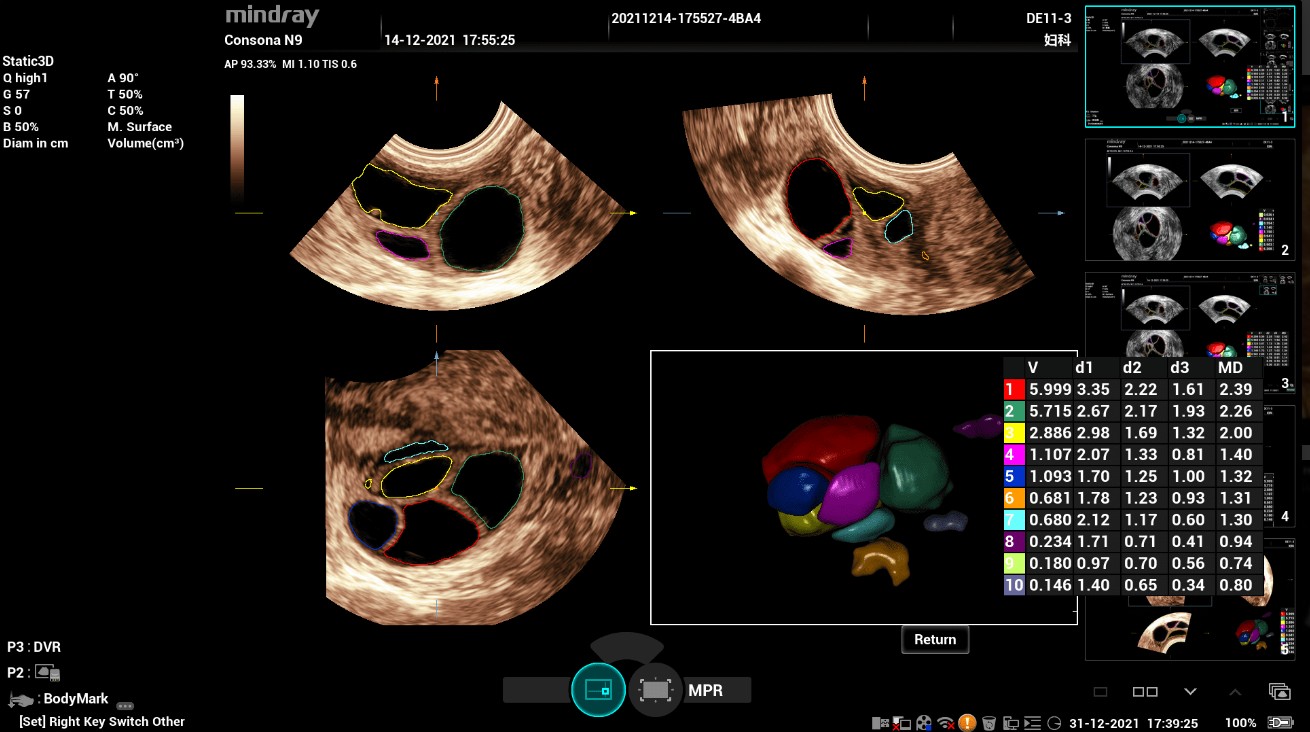
Task: Click the orange follicle in 3D rendering
Action: (880, 560)
